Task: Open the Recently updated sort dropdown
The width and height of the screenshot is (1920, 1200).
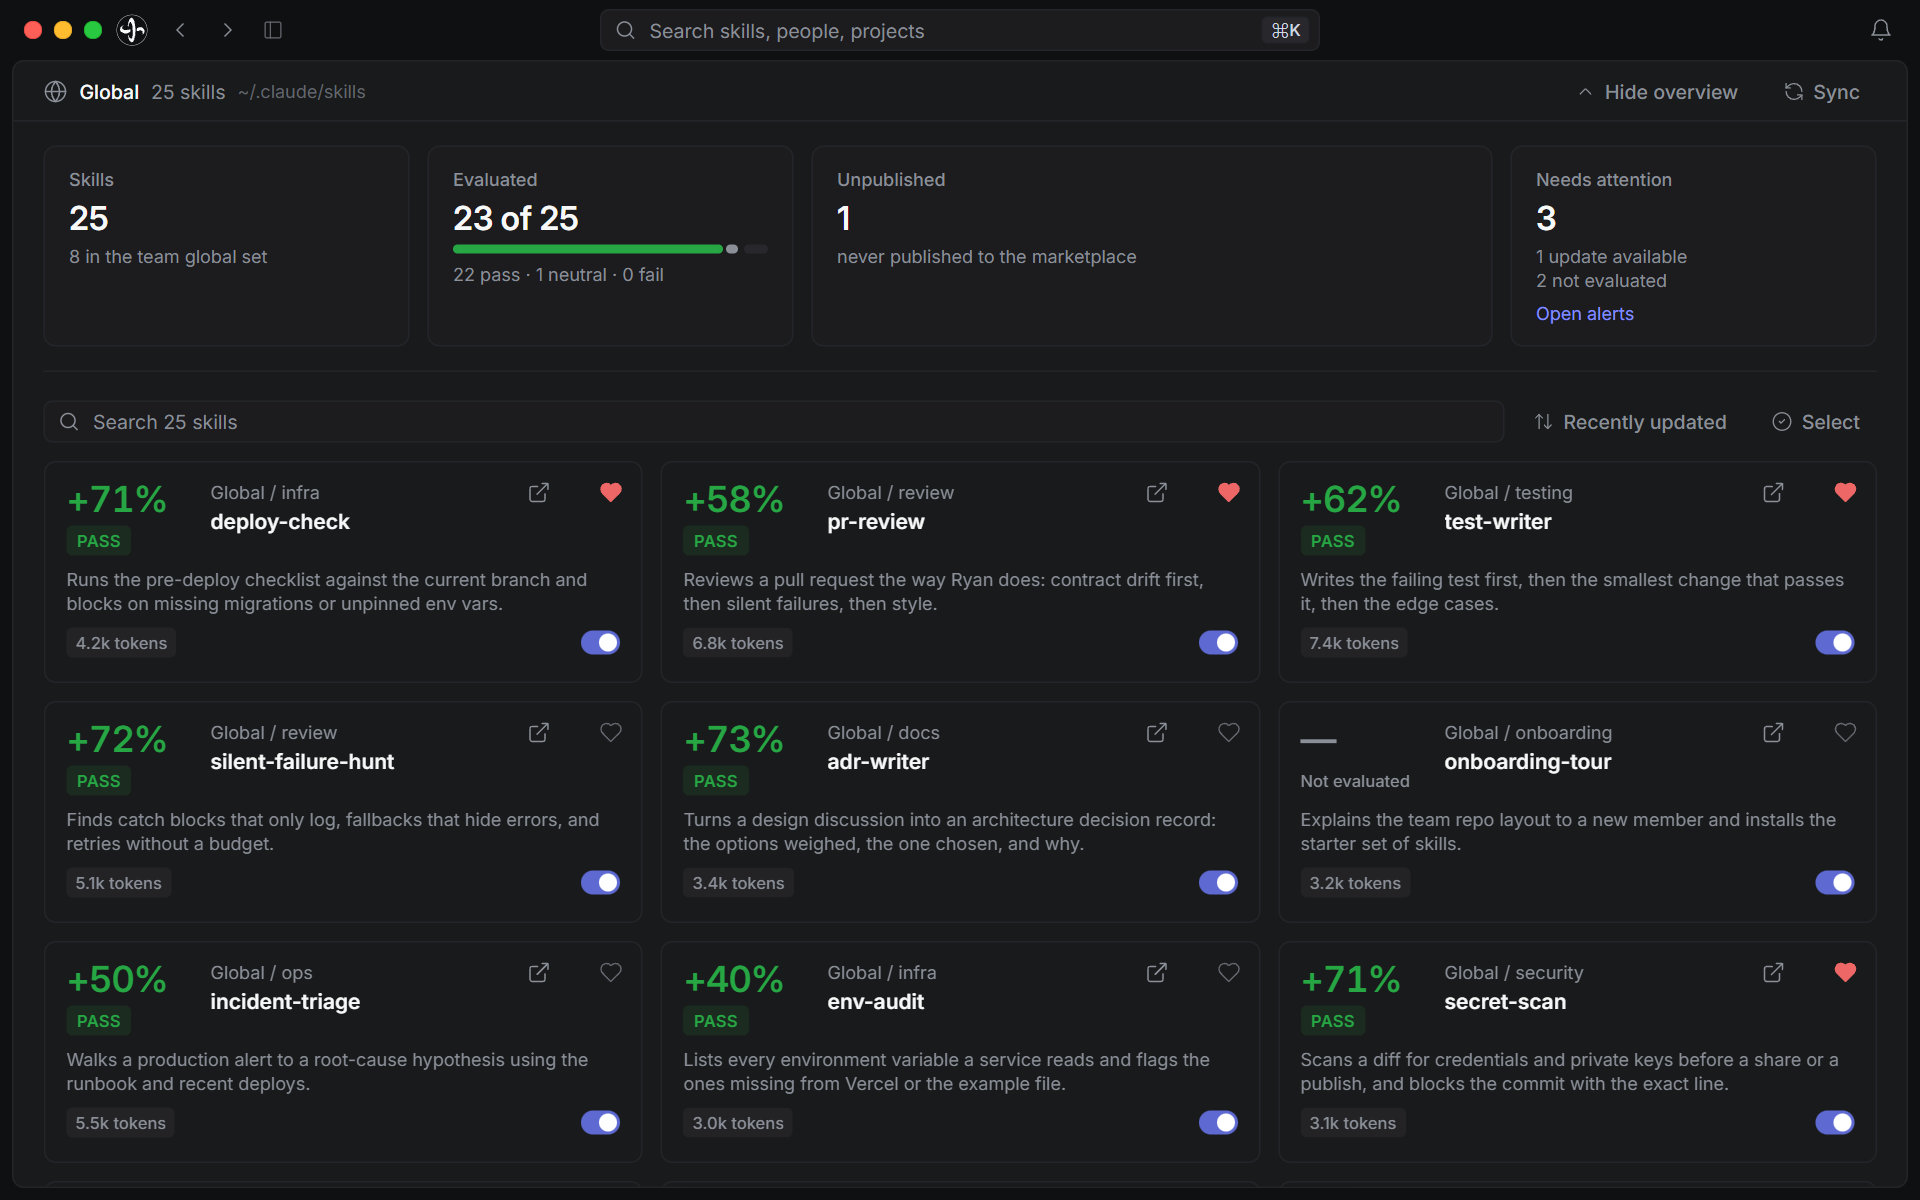Action: [1630, 422]
